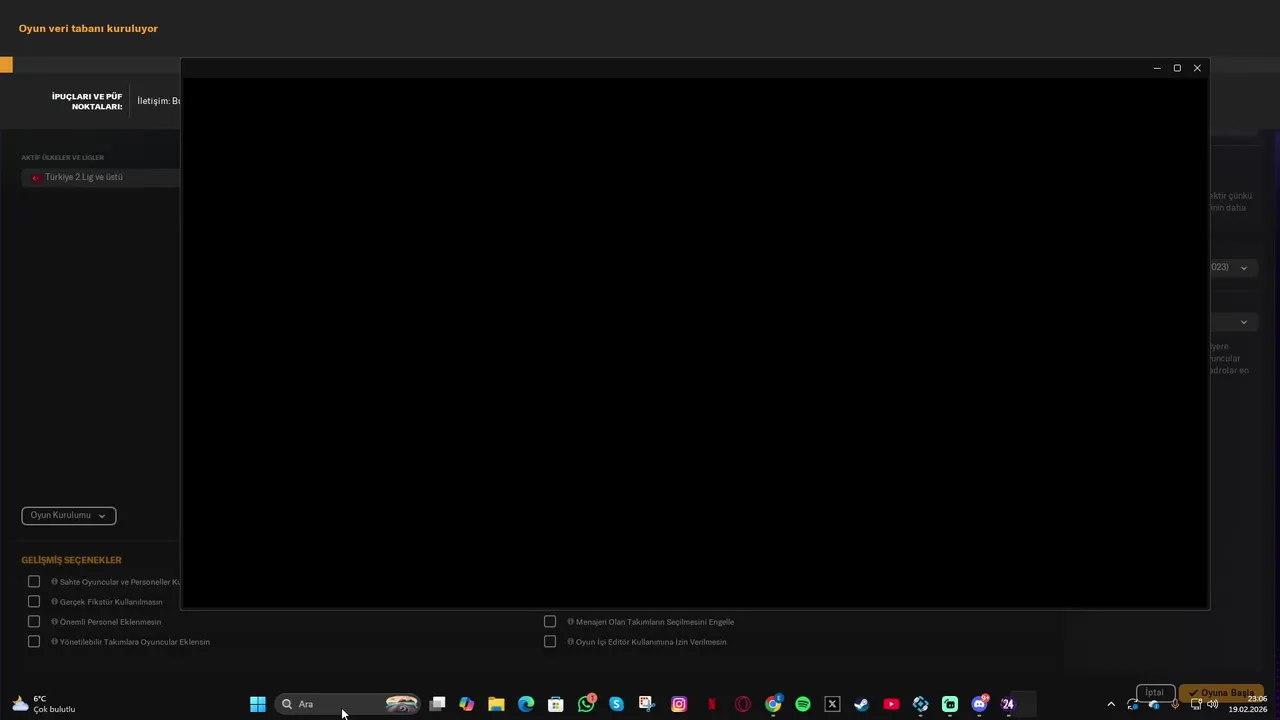Open File Explorer from the taskbar
The width and height of the screenshot is (1280, 720).
496,704
